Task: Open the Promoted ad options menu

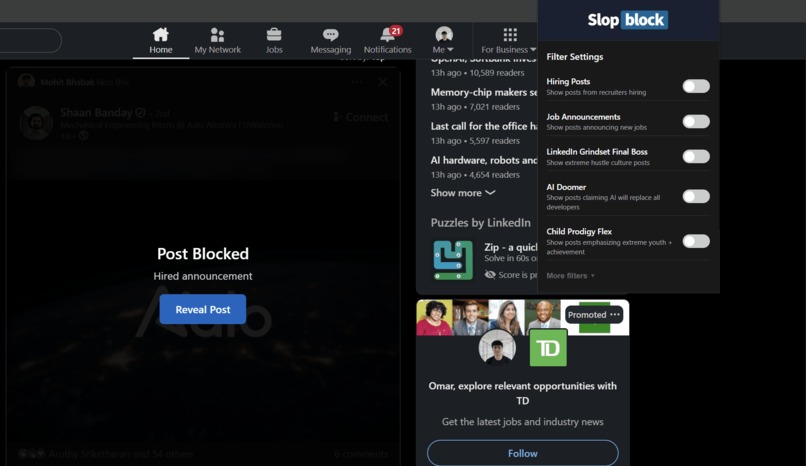Action: (x=615, y=314)
